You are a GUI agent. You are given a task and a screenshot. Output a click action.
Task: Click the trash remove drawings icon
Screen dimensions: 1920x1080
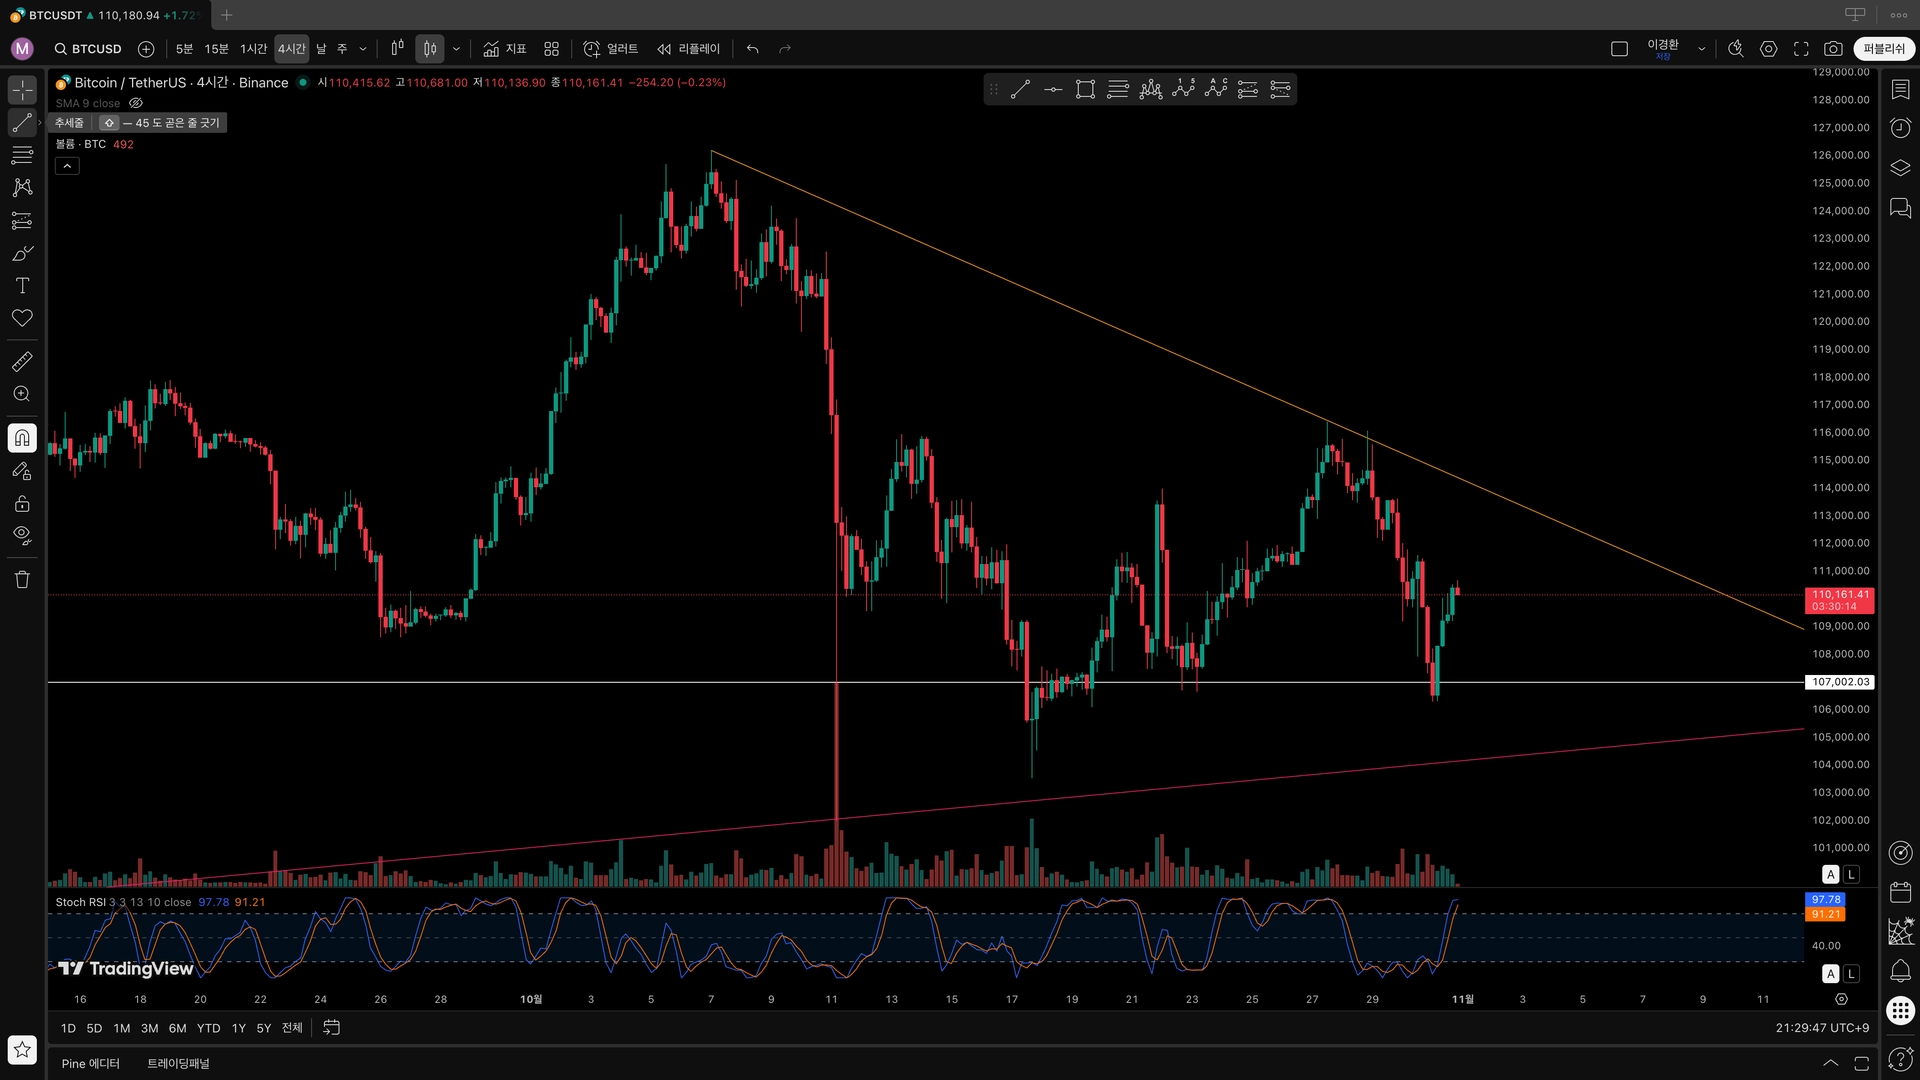[x=22, y=580]
